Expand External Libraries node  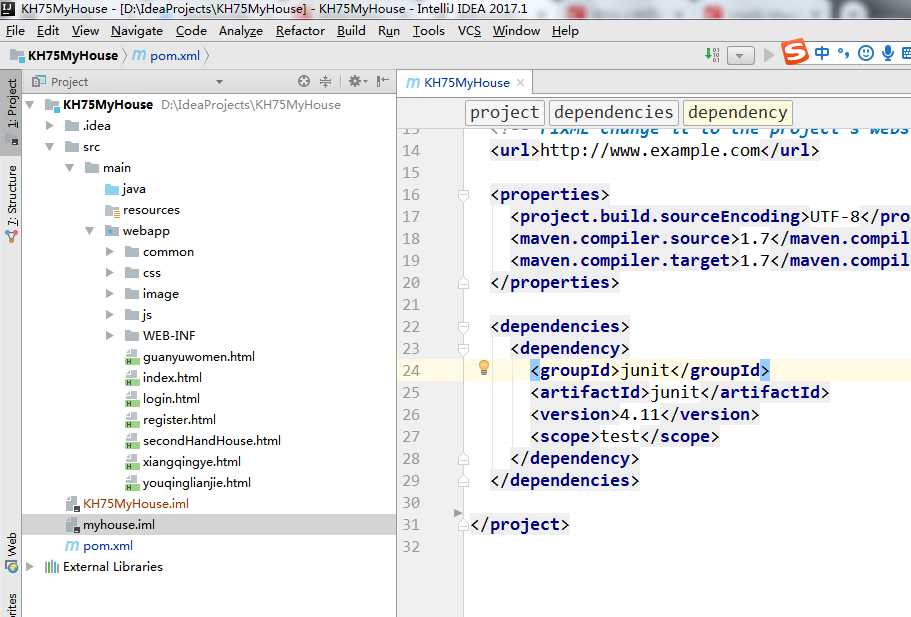coord(30,566)
